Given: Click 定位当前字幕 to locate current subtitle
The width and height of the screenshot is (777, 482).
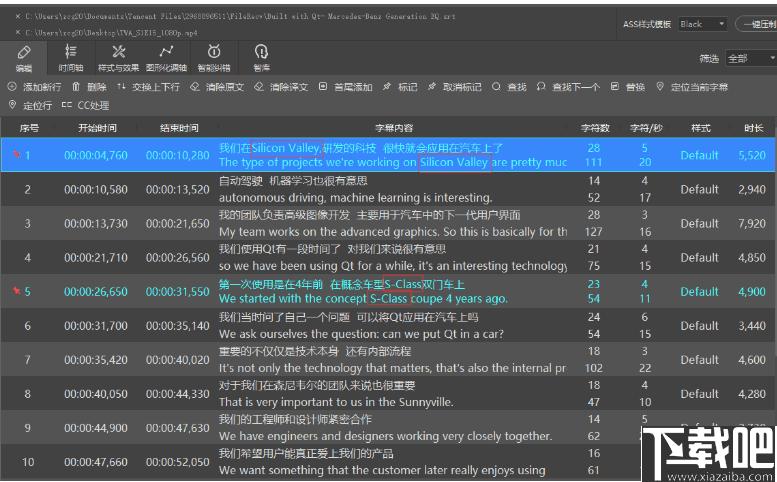Looking at the screenshot, I should point(692,87).
